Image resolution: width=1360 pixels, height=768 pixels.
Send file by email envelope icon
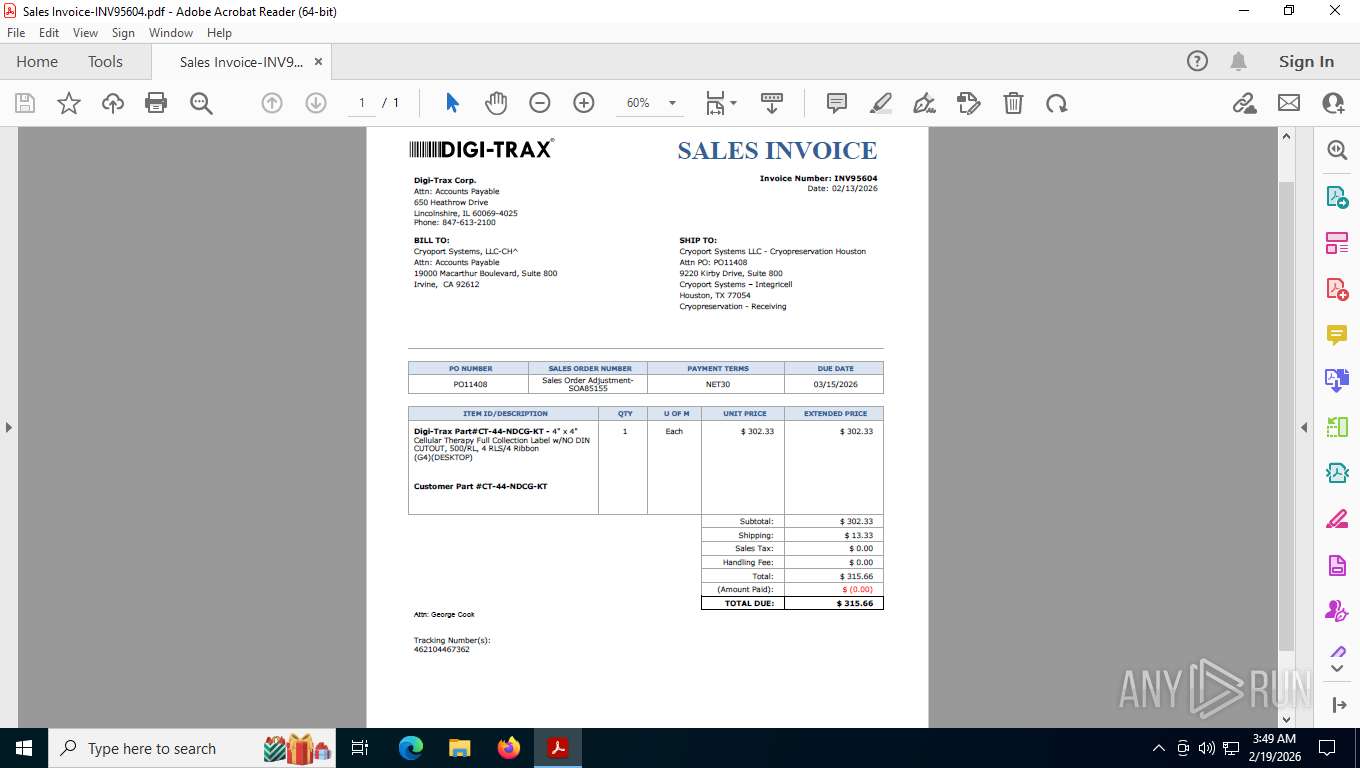pos(1289,103)
